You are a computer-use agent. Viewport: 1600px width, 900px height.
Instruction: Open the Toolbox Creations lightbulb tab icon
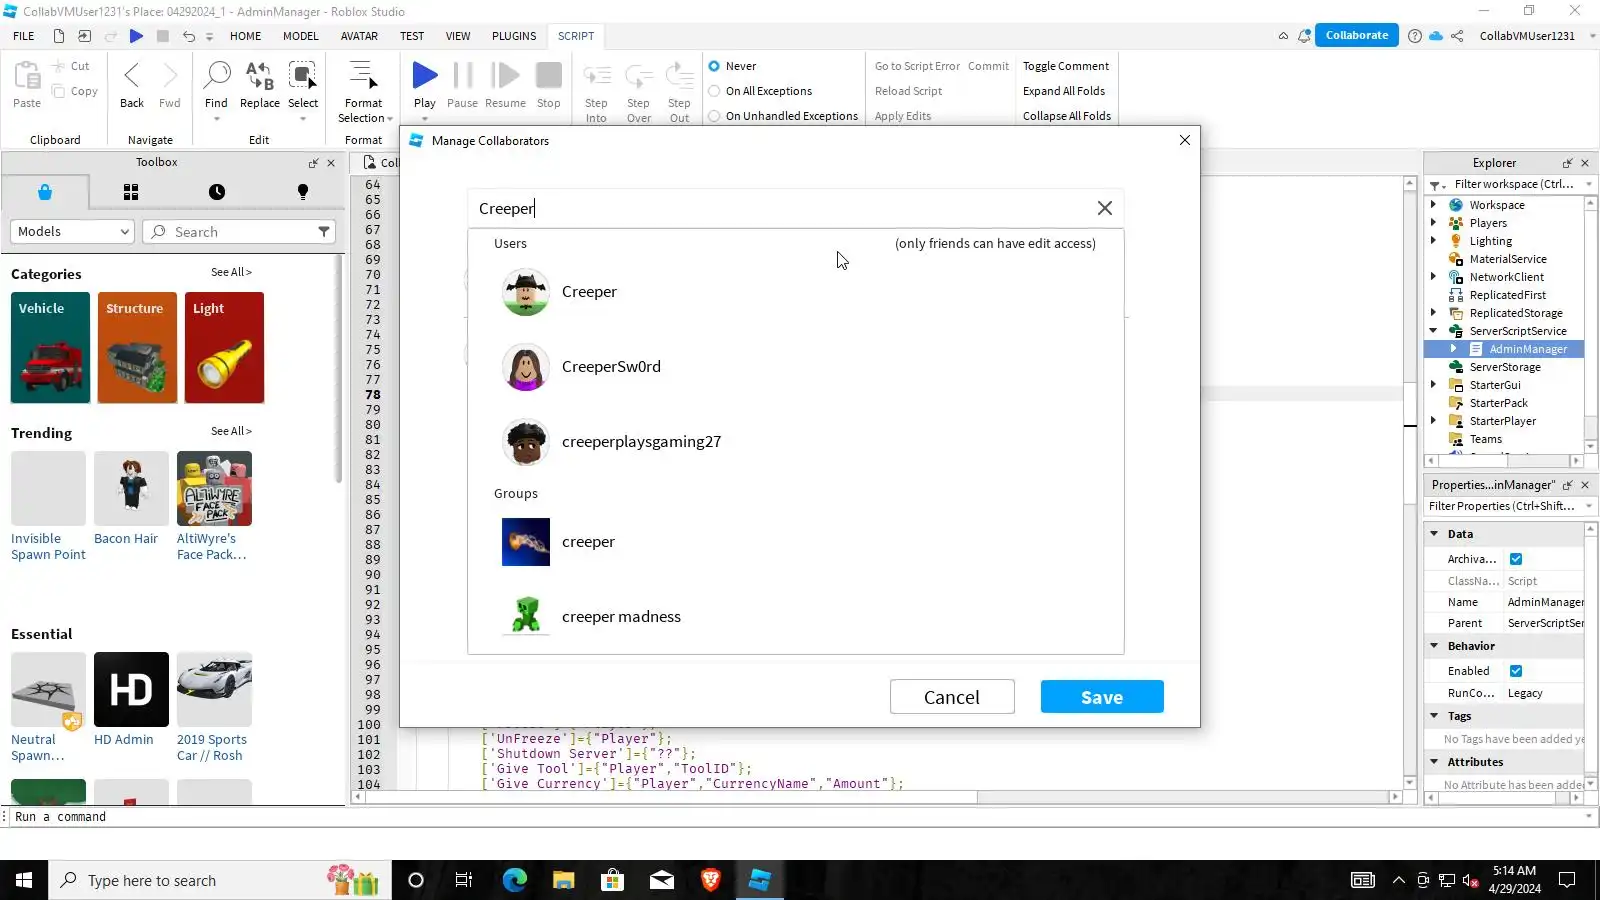tap(303, 192)
